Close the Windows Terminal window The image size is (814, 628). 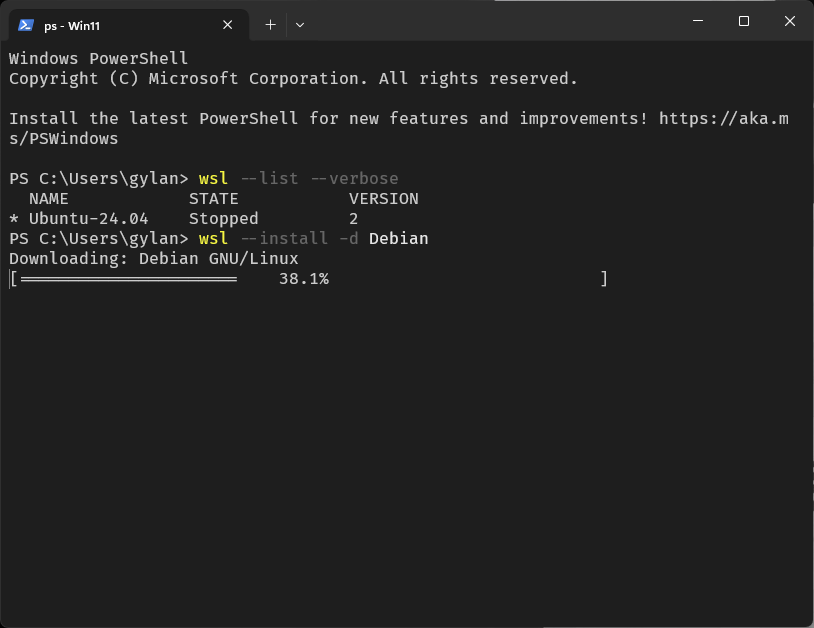tap(790, 21)
